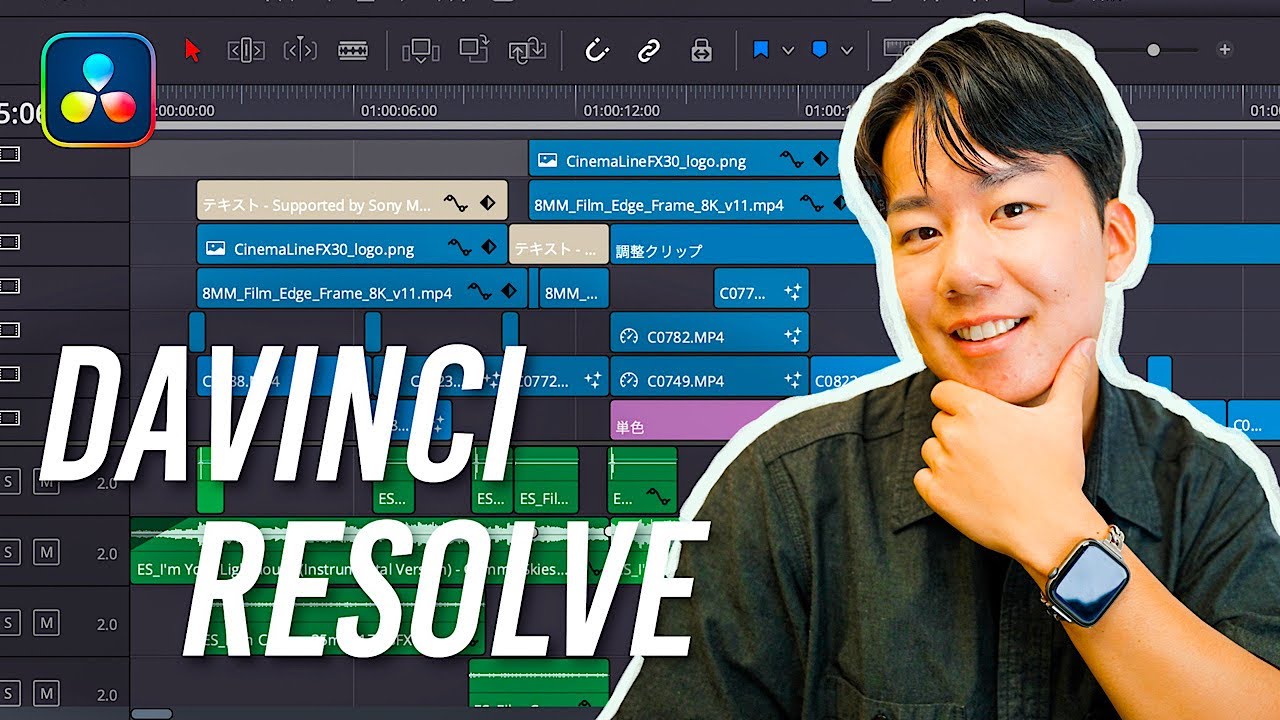Select CinemaLineFX30_logo.png clip on the top video track
This screenshot has height=720, width=1280.
point(685,158)
